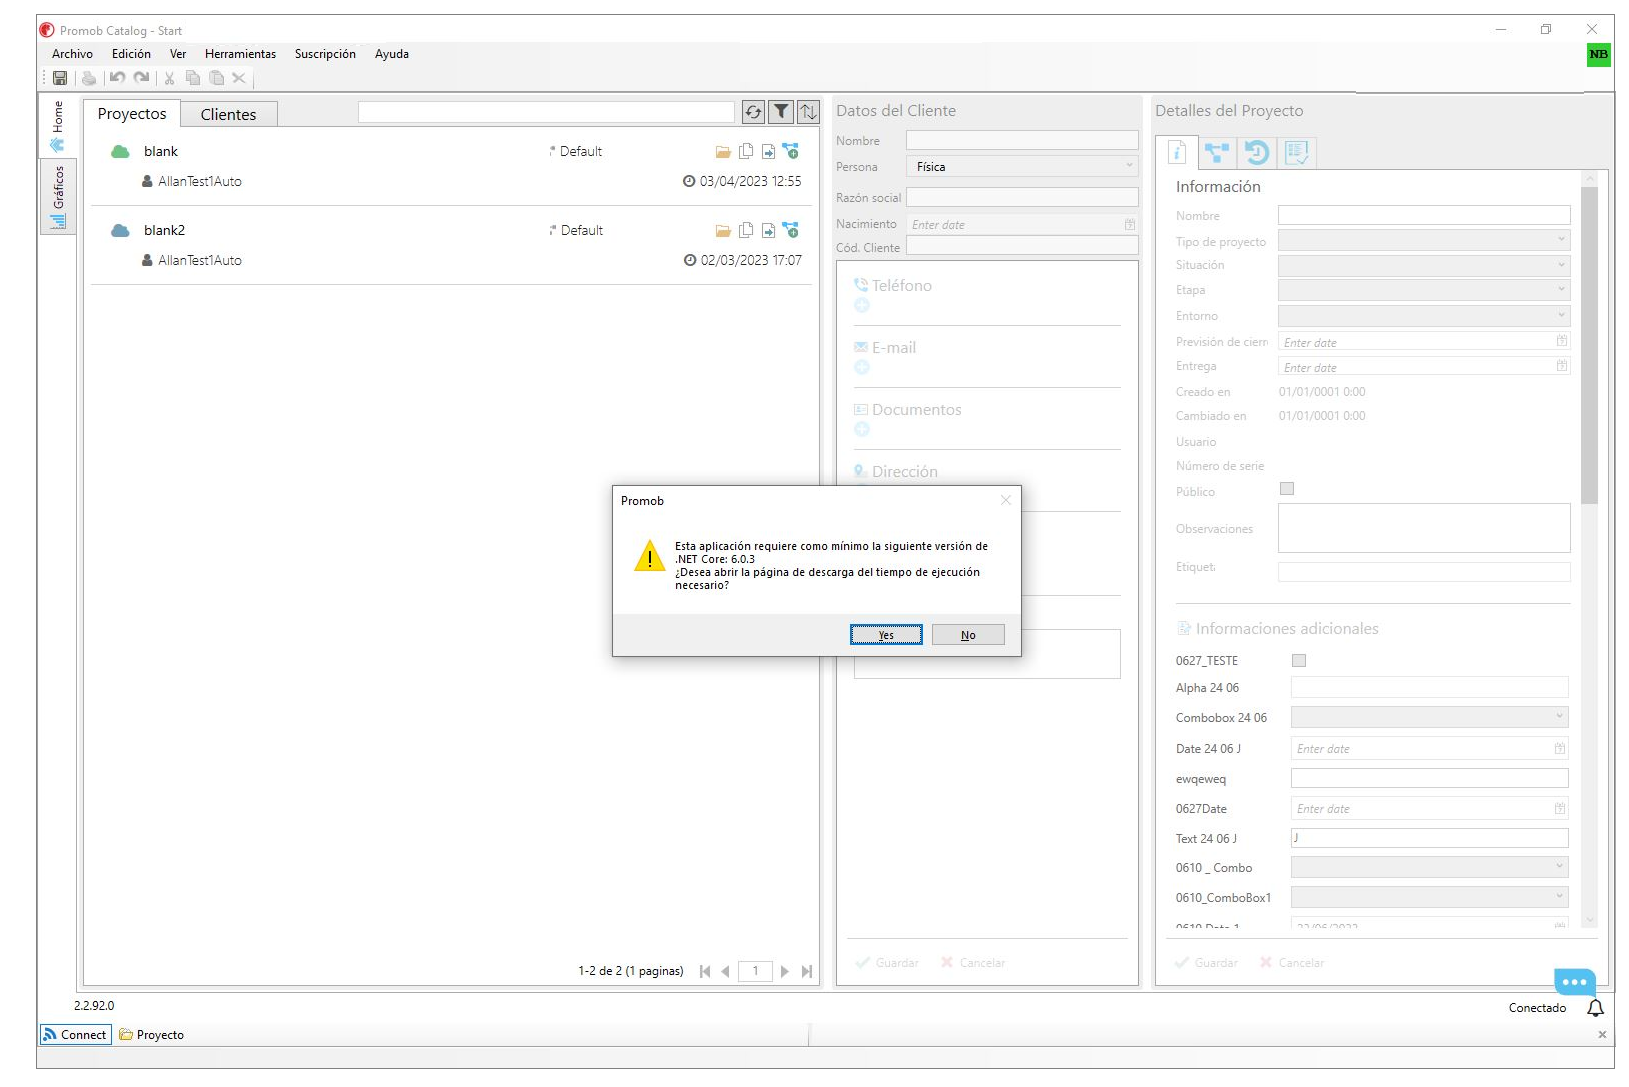Expand the Persona Física dropdown
Image resolution: width=1629 pixels, height=1087 pixels.
coord(1022,167)
